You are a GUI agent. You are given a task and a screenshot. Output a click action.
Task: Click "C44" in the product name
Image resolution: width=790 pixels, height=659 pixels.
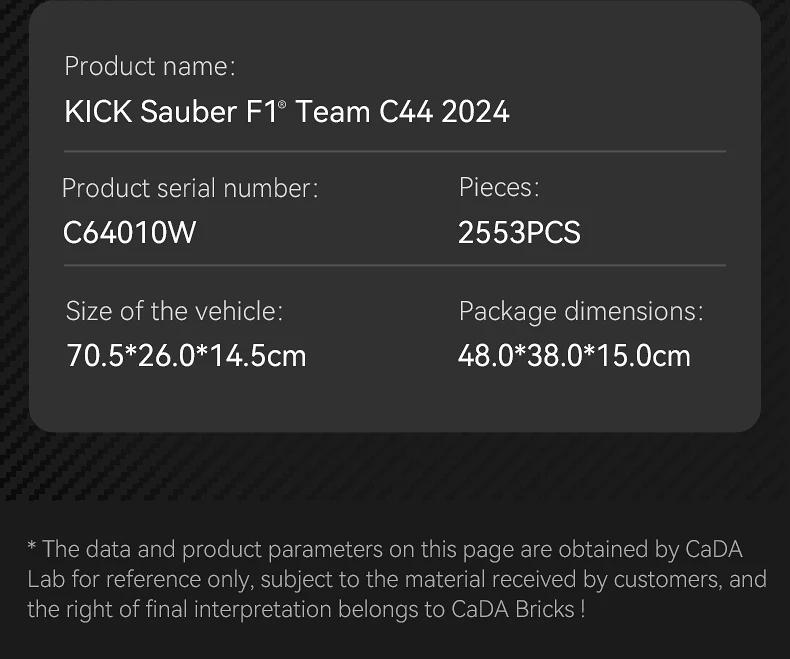pyautogui.click(x=406, y=111)
